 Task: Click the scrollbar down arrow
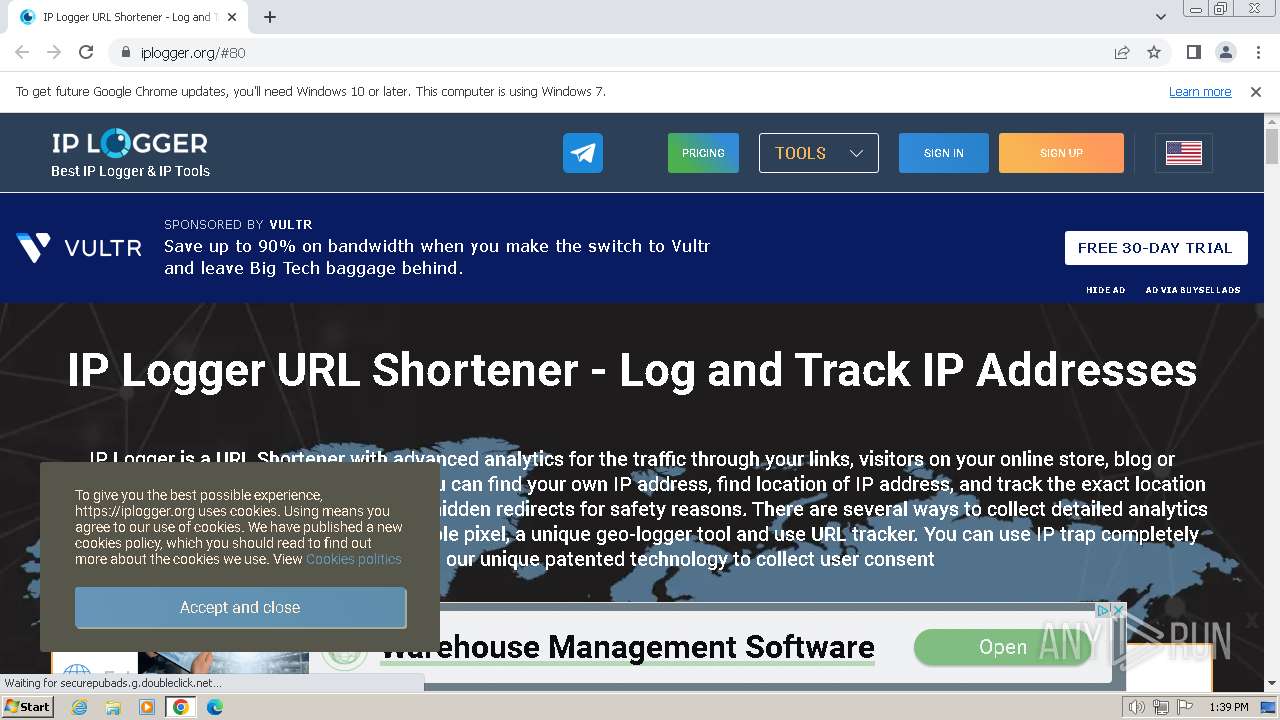(1272, 684)
